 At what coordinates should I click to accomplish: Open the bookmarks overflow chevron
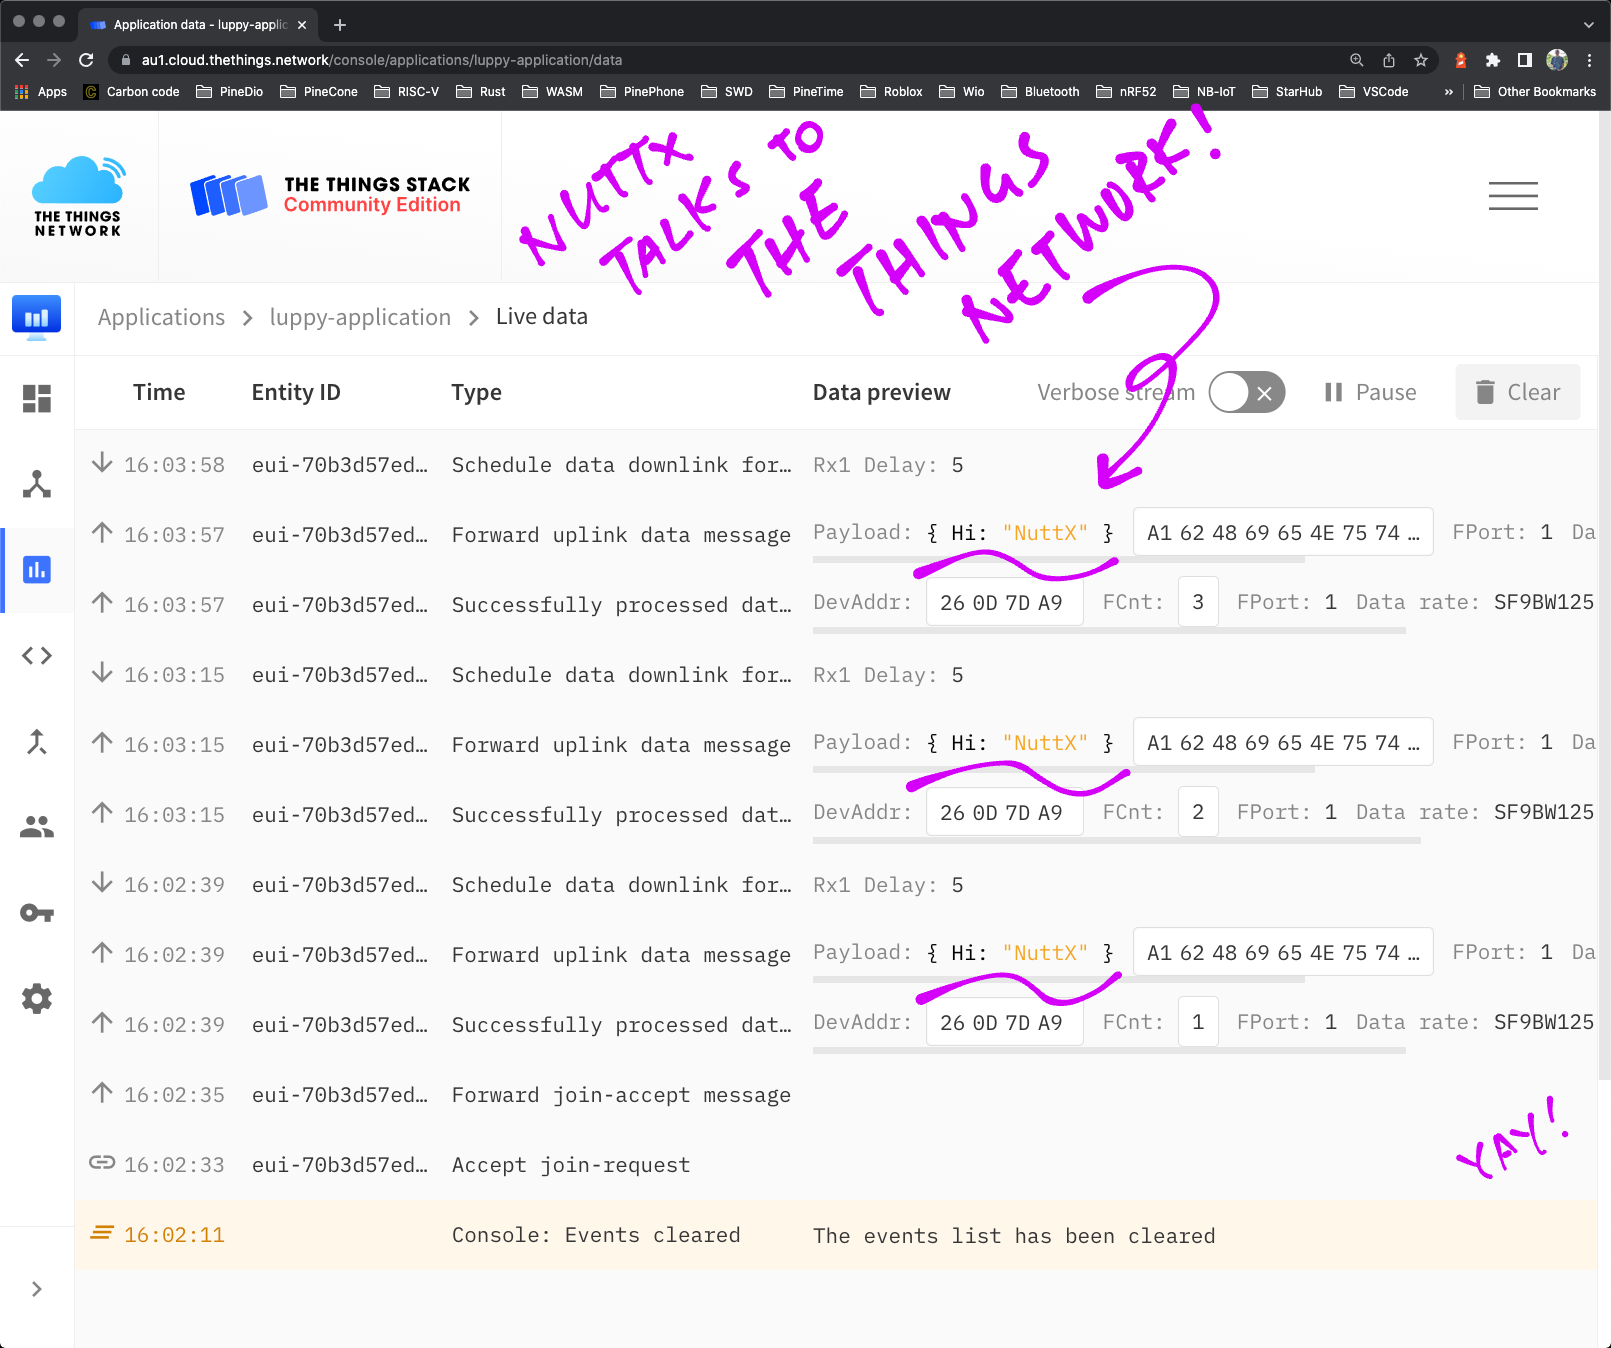pos(1449,91)
